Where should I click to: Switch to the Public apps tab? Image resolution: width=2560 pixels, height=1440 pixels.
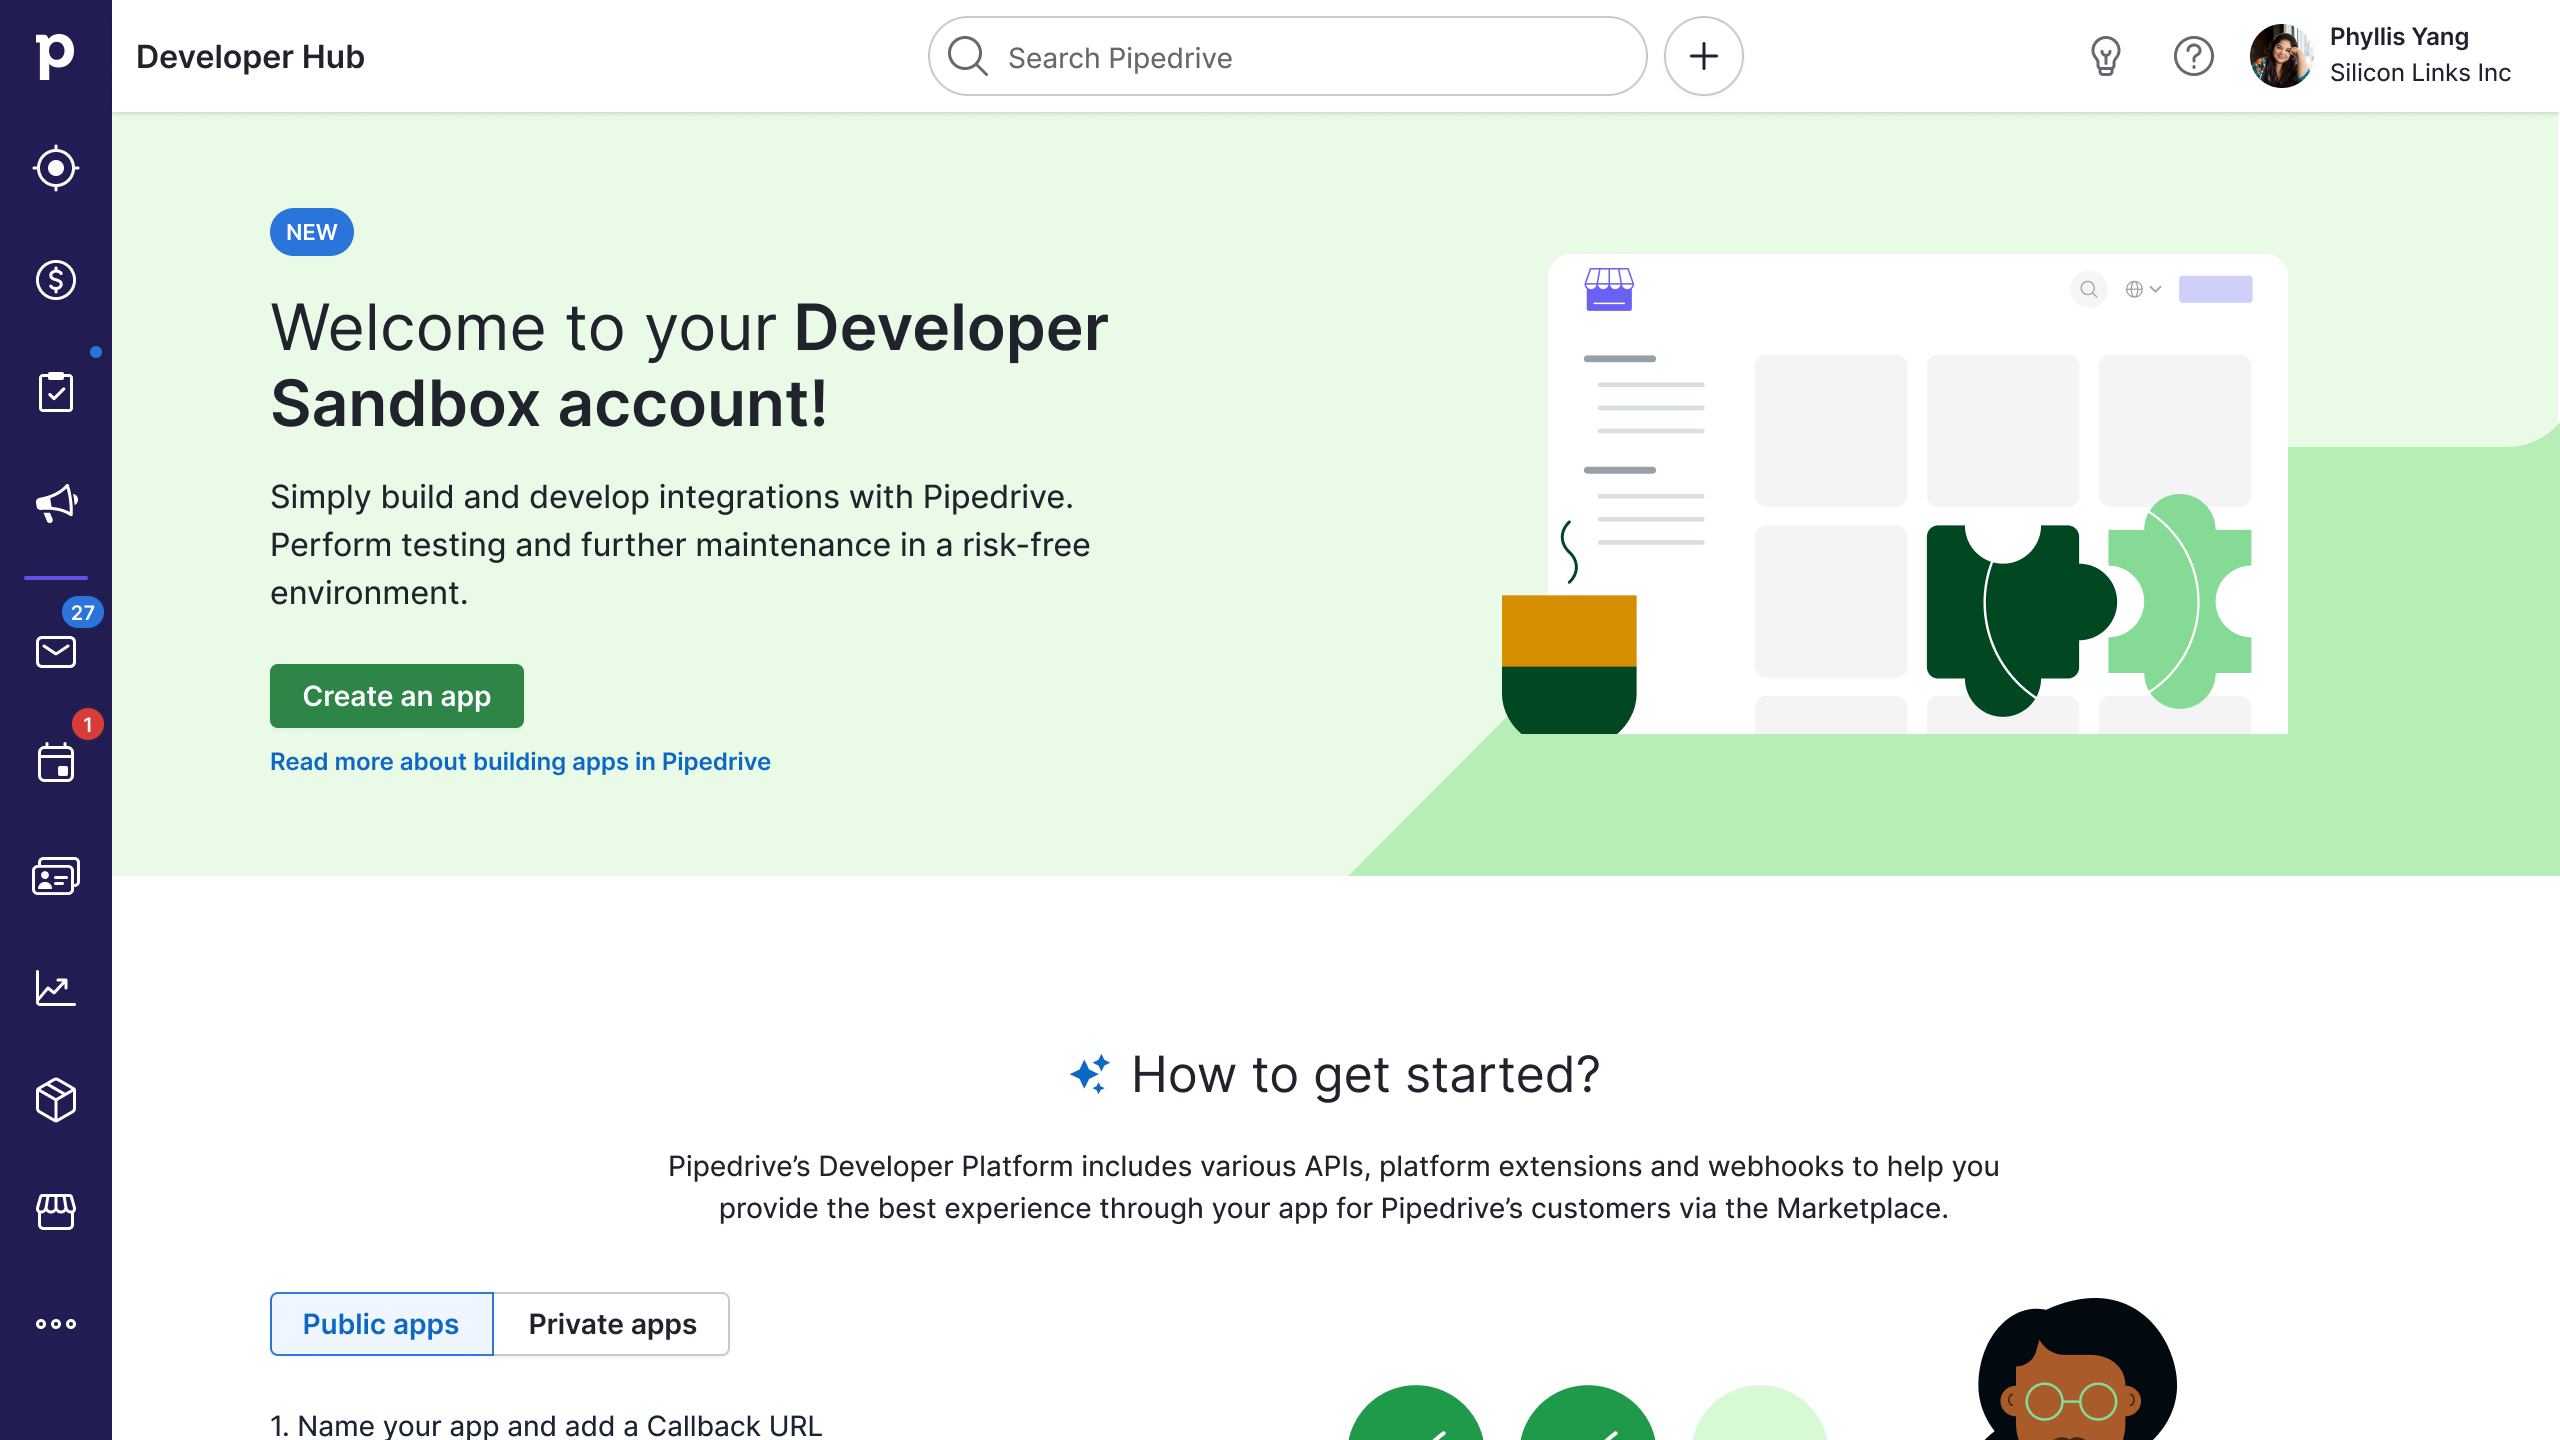(x=380, y=1324)
